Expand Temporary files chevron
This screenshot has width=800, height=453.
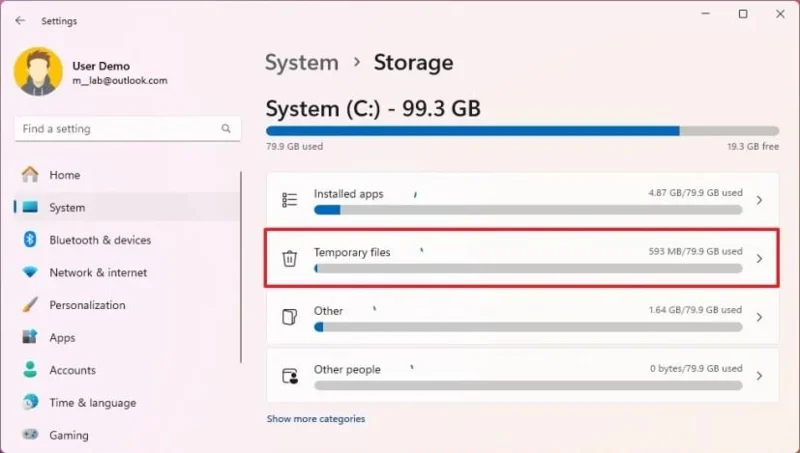[759, 259]
